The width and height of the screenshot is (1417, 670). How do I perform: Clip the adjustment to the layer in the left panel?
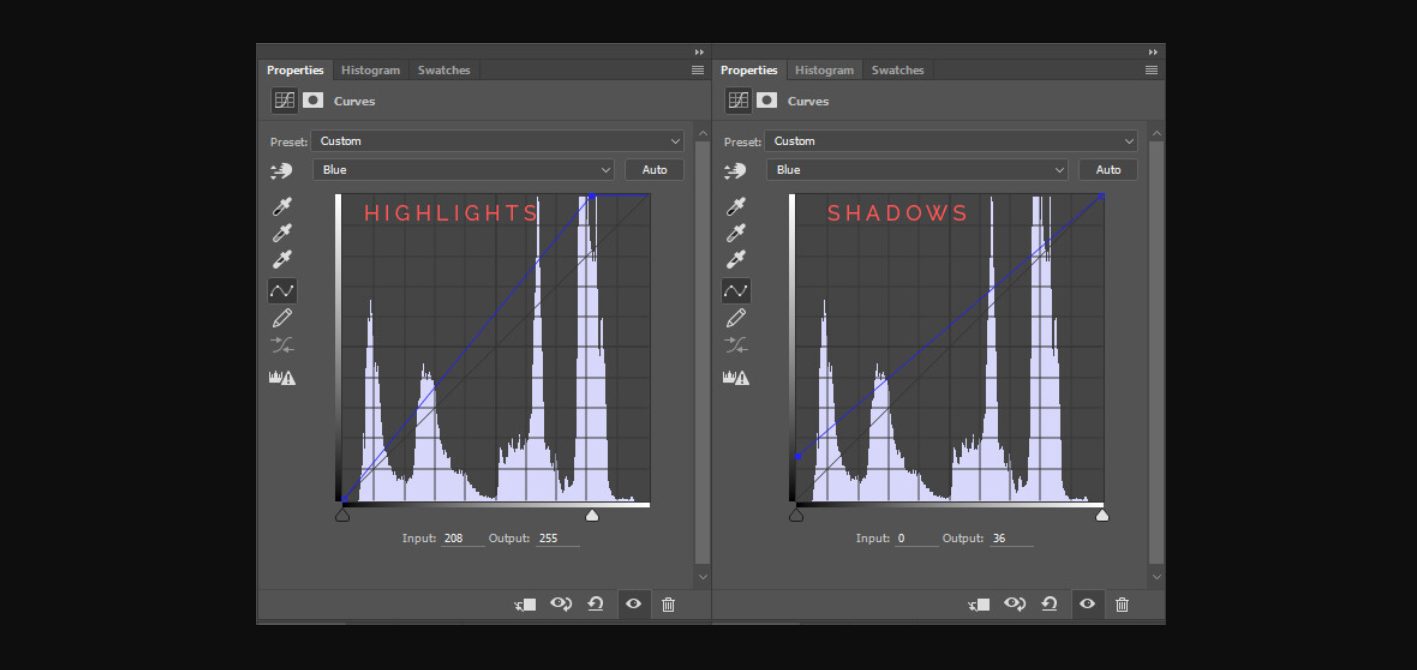(x=526, y=604)
